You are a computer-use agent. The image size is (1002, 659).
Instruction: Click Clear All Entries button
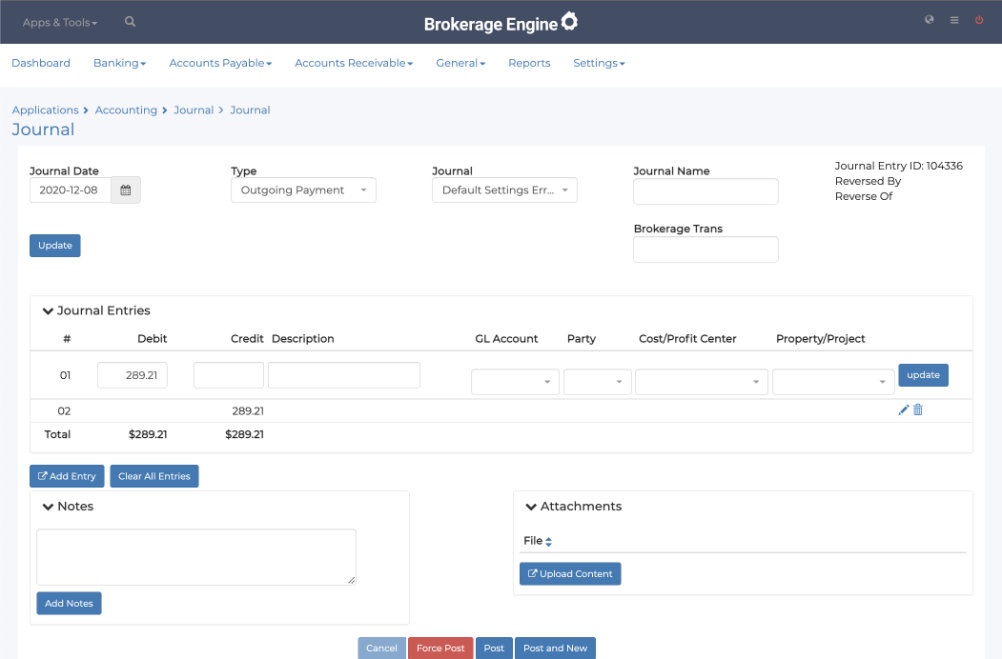[154, 476]
